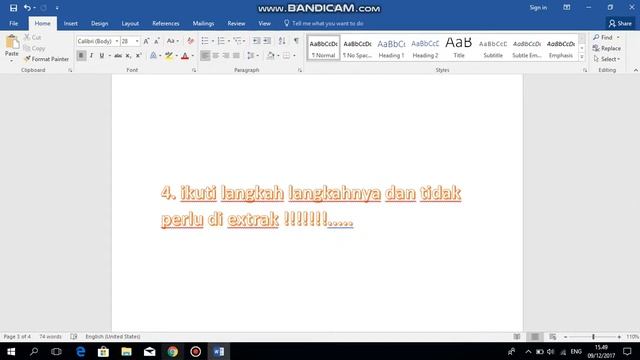Center align the paragraph
The width and height of the screenshot is (640, 360).
click(216, 56)
